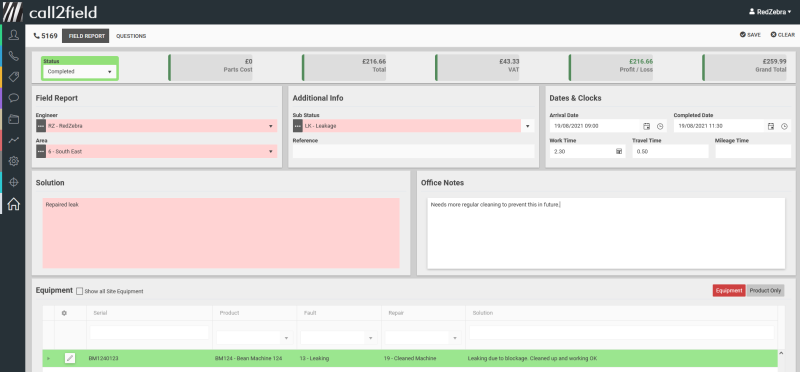The height and width of the screenshot is (372, 800).
Task: Click the Mileage Time field
Action: [753, 152]
